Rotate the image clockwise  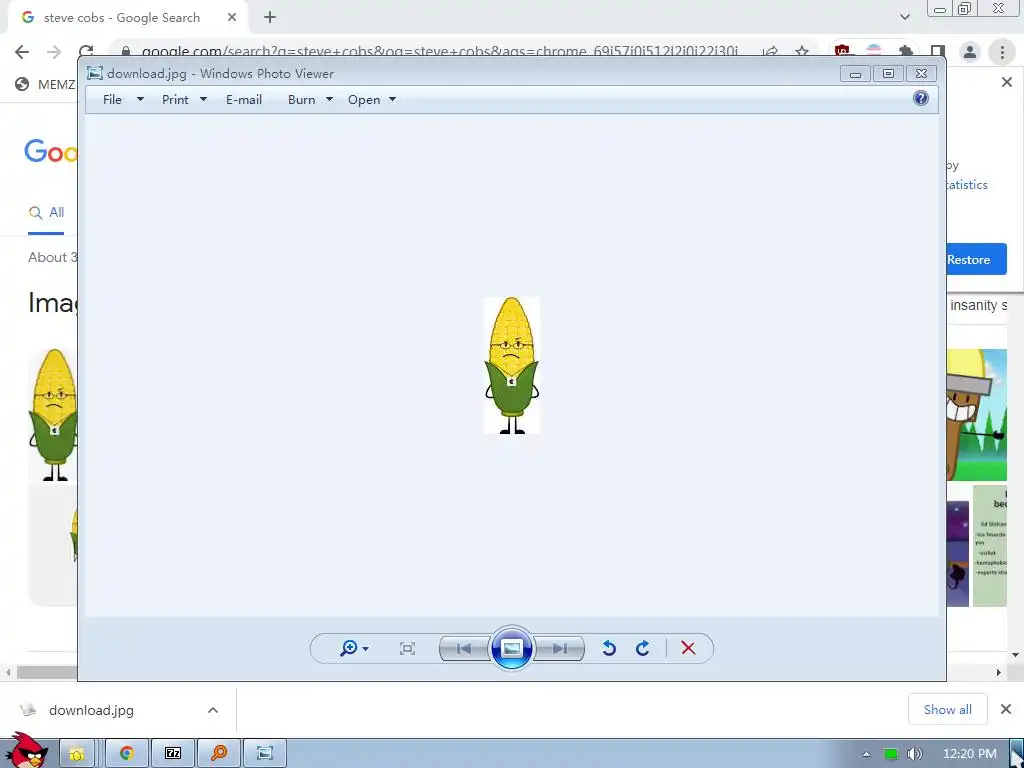643,648
